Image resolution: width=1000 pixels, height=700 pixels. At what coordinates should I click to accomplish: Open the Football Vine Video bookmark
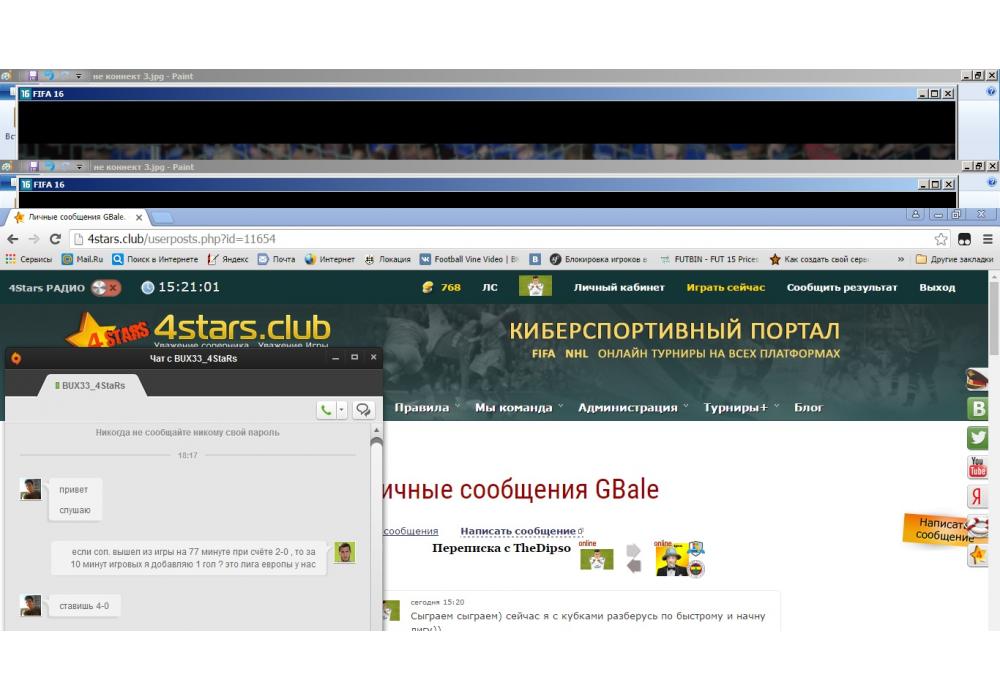tap(469, 259)
